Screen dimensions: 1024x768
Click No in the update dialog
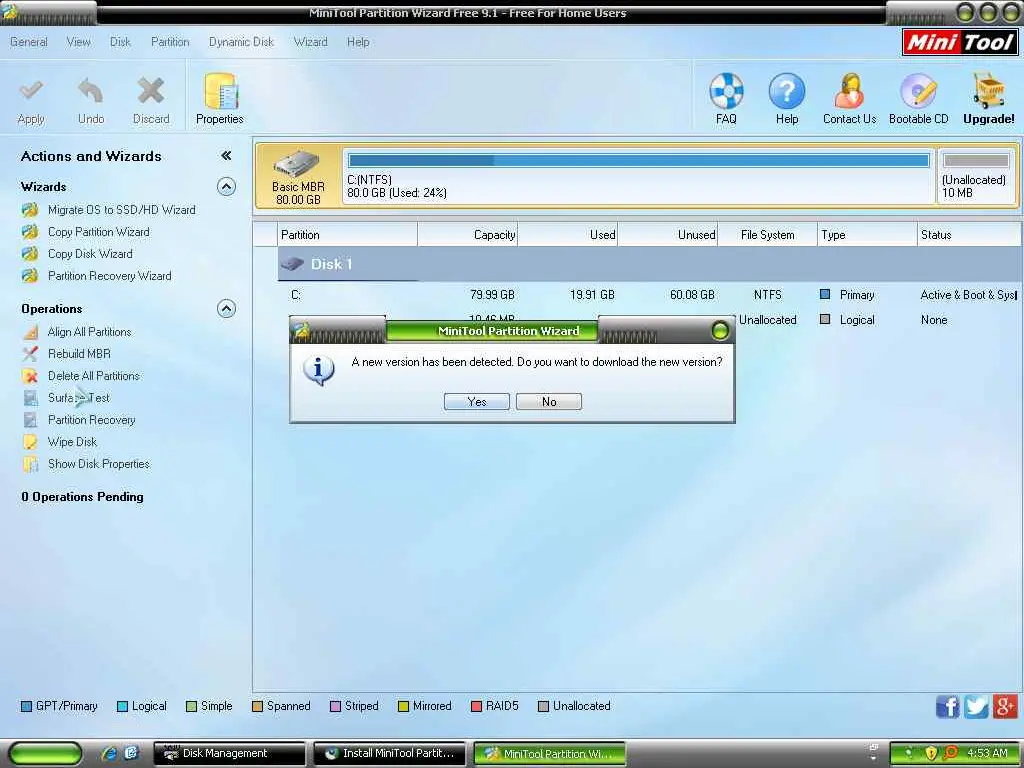549,402
